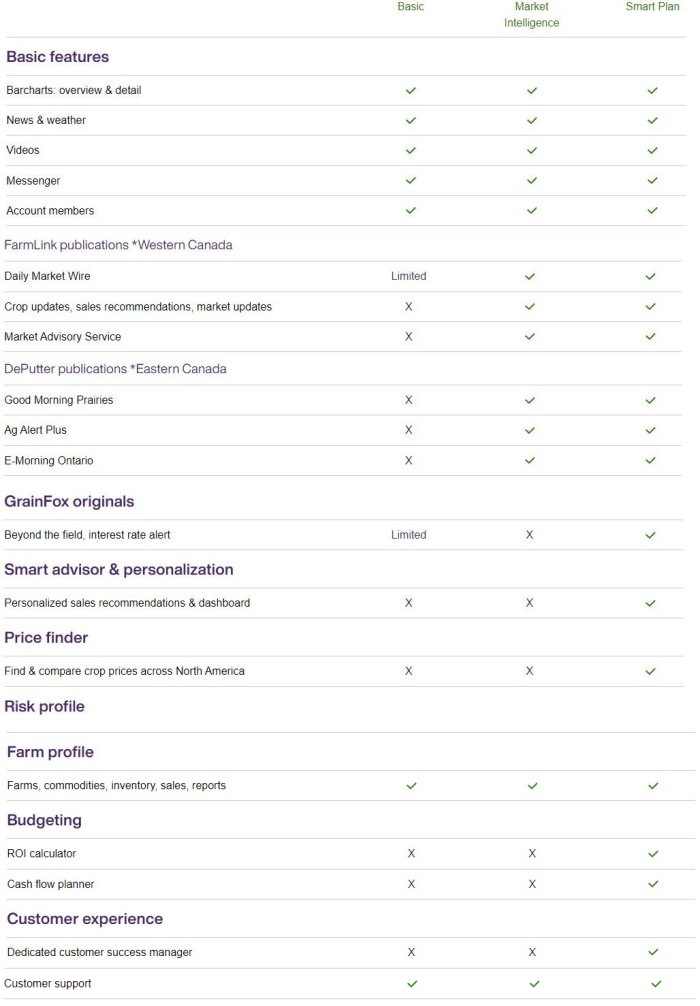Click Smart Plan checkmark for Customer support

pyautogui.click(x=656, y=984)
